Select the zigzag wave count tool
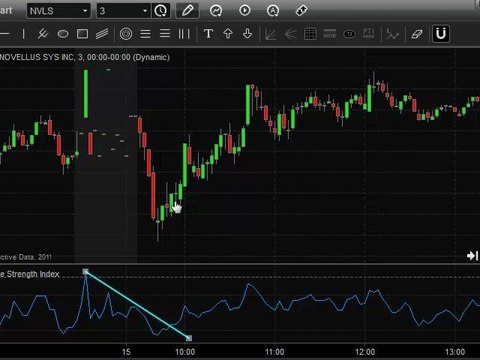The width and height of the screenshot is (480, 360). [392, 34]
